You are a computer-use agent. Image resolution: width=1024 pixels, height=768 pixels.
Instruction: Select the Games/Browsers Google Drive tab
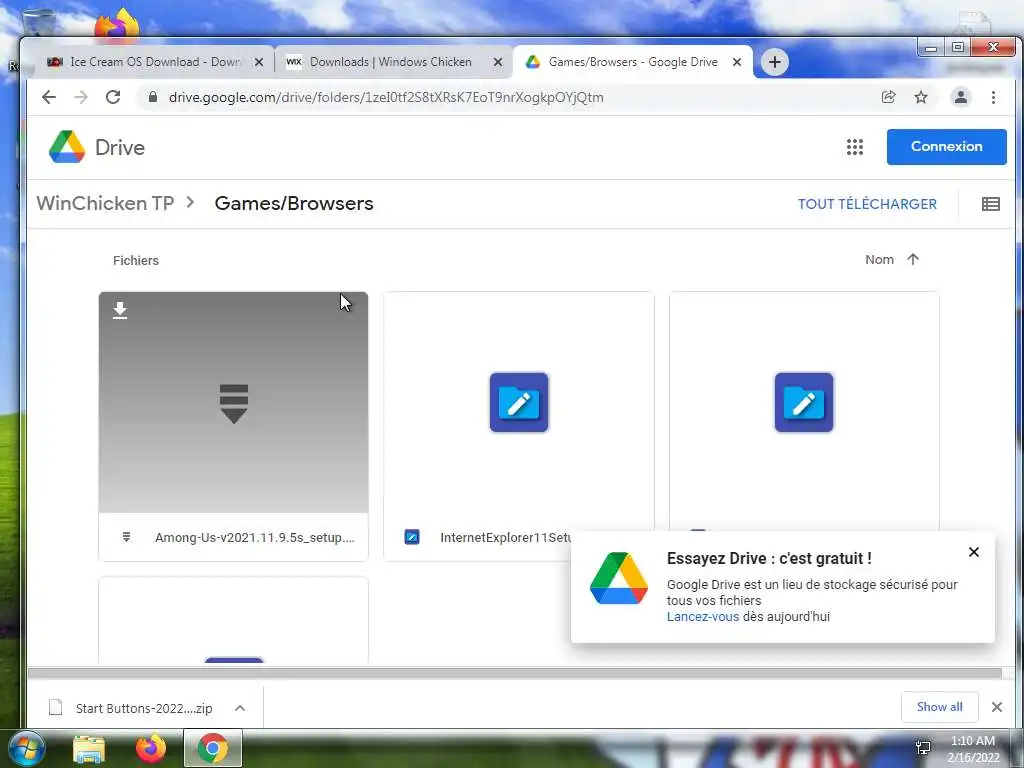click(x=632, y=62)
